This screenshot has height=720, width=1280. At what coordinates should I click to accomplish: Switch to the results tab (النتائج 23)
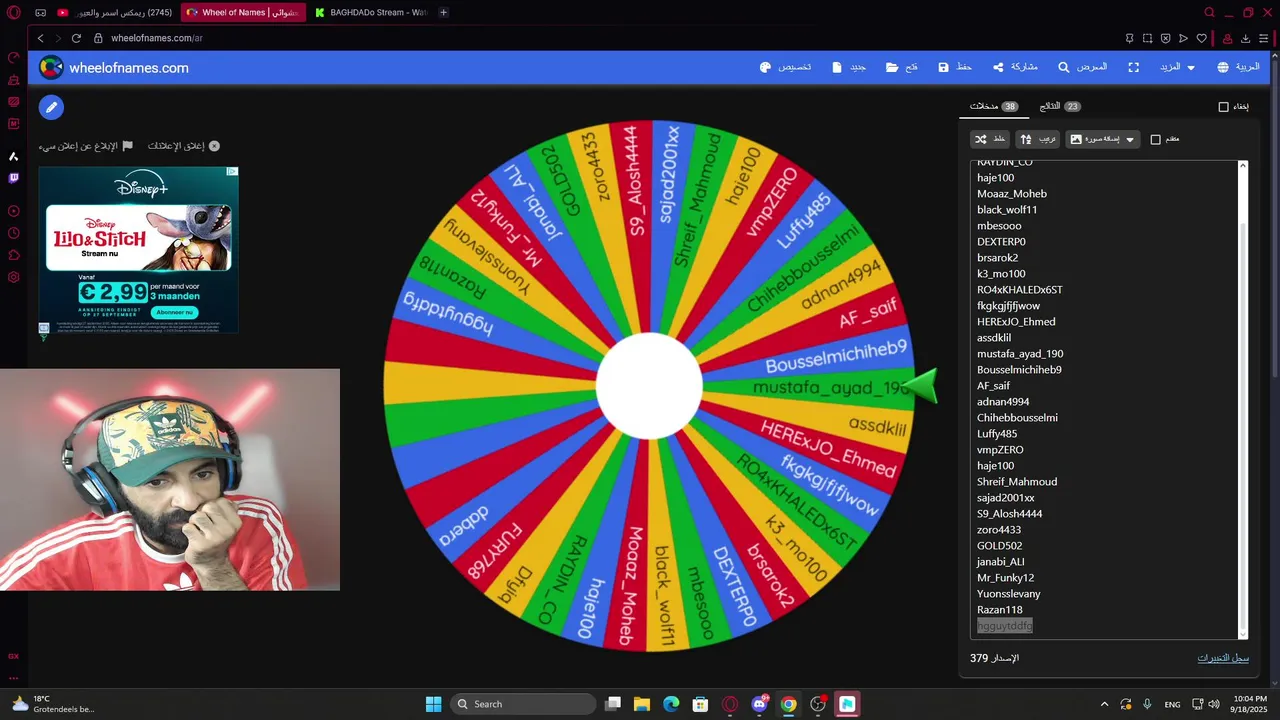pos(1060,106)
